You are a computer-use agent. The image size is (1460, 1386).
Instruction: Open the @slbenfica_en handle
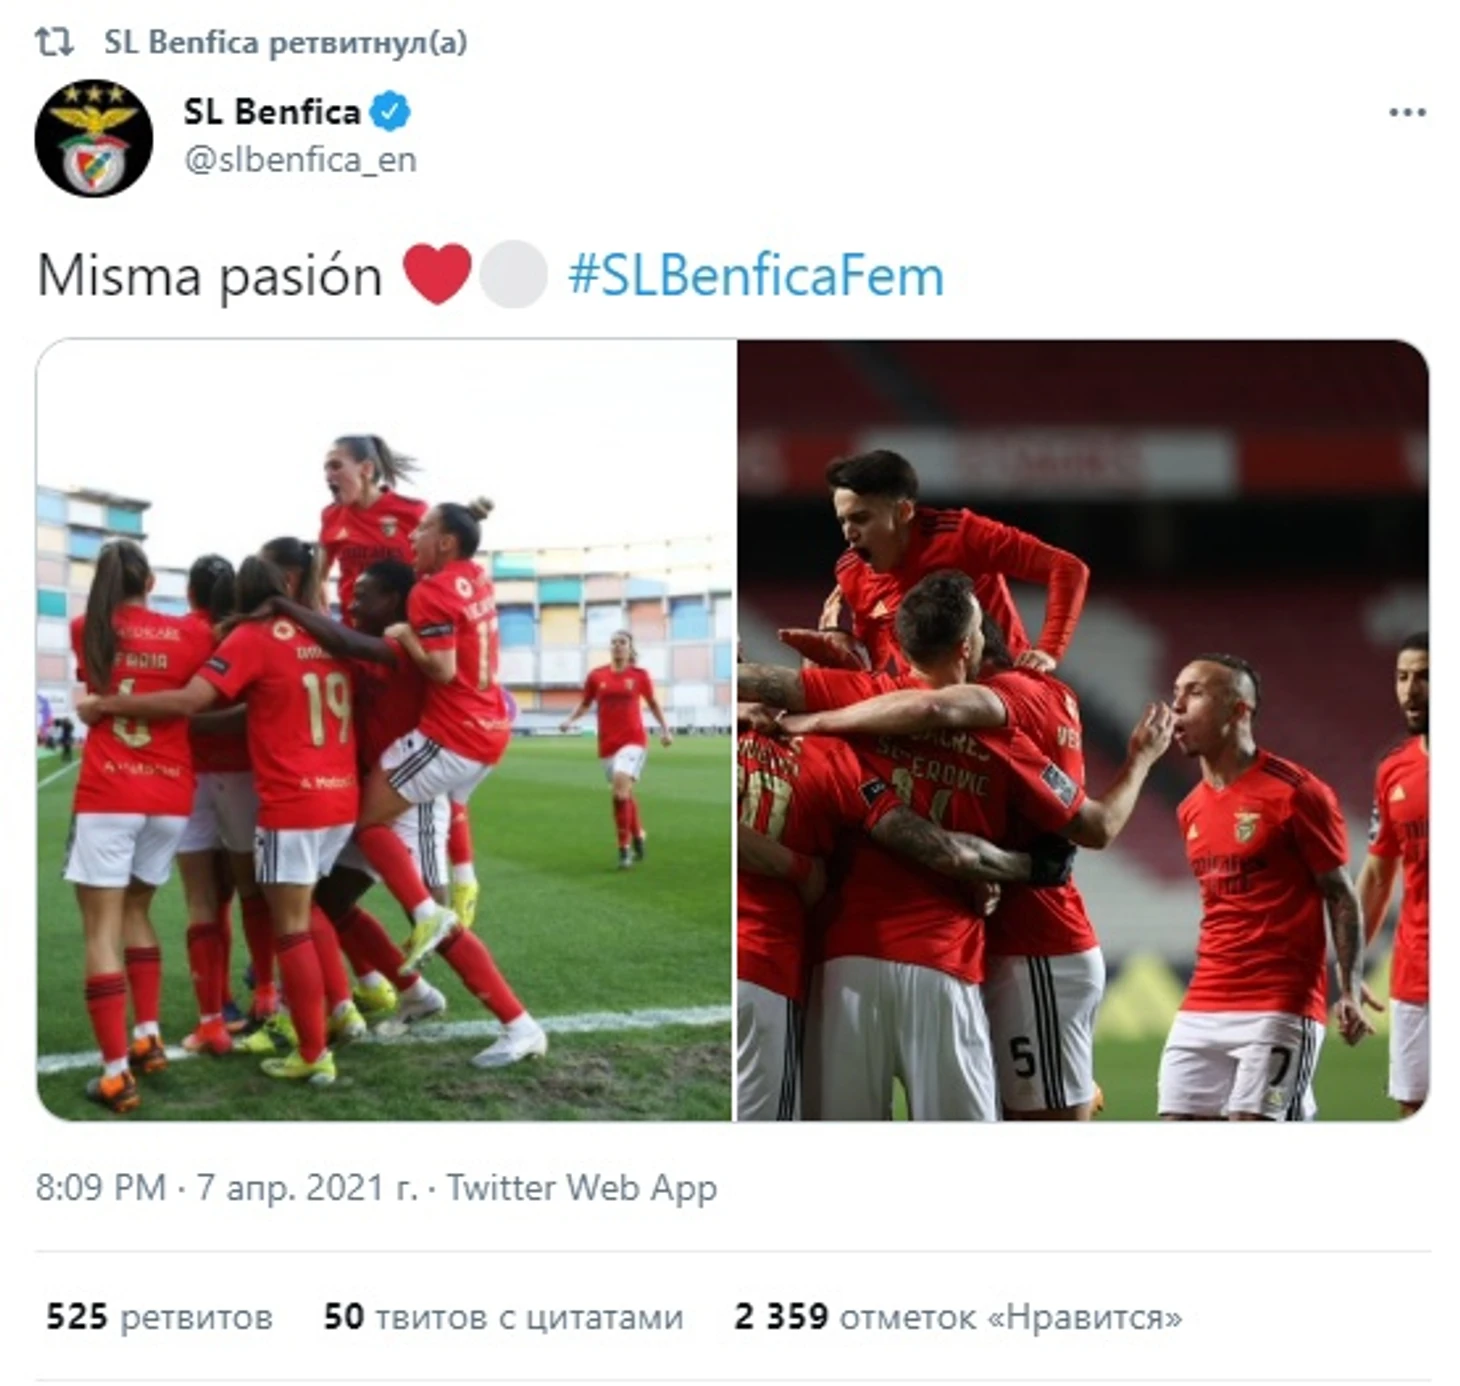coord(300,159)
